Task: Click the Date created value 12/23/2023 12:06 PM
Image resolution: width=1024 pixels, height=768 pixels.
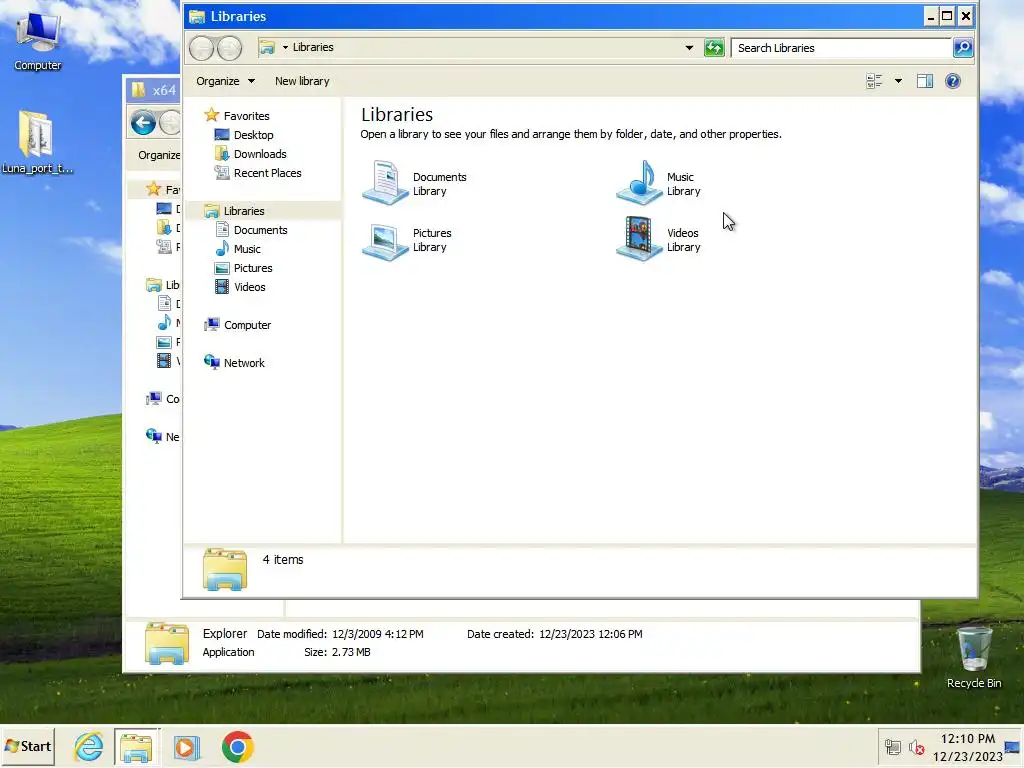Action: click(x=590, y=633)
